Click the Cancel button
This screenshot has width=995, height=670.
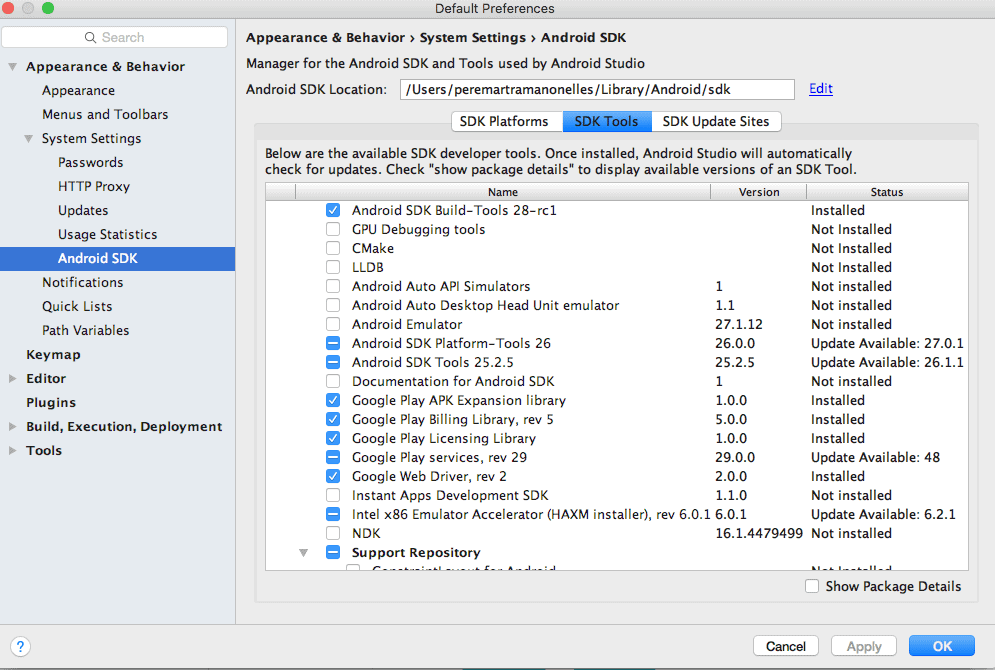click(x=786, y=646)
